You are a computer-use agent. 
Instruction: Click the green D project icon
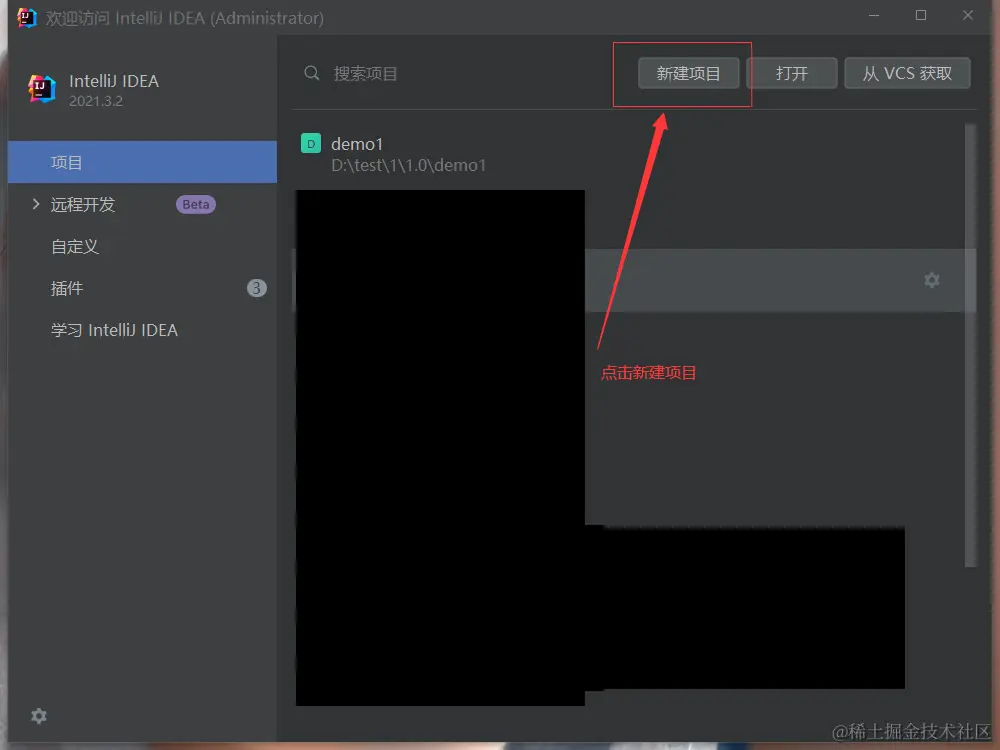(x=311, y=143)
